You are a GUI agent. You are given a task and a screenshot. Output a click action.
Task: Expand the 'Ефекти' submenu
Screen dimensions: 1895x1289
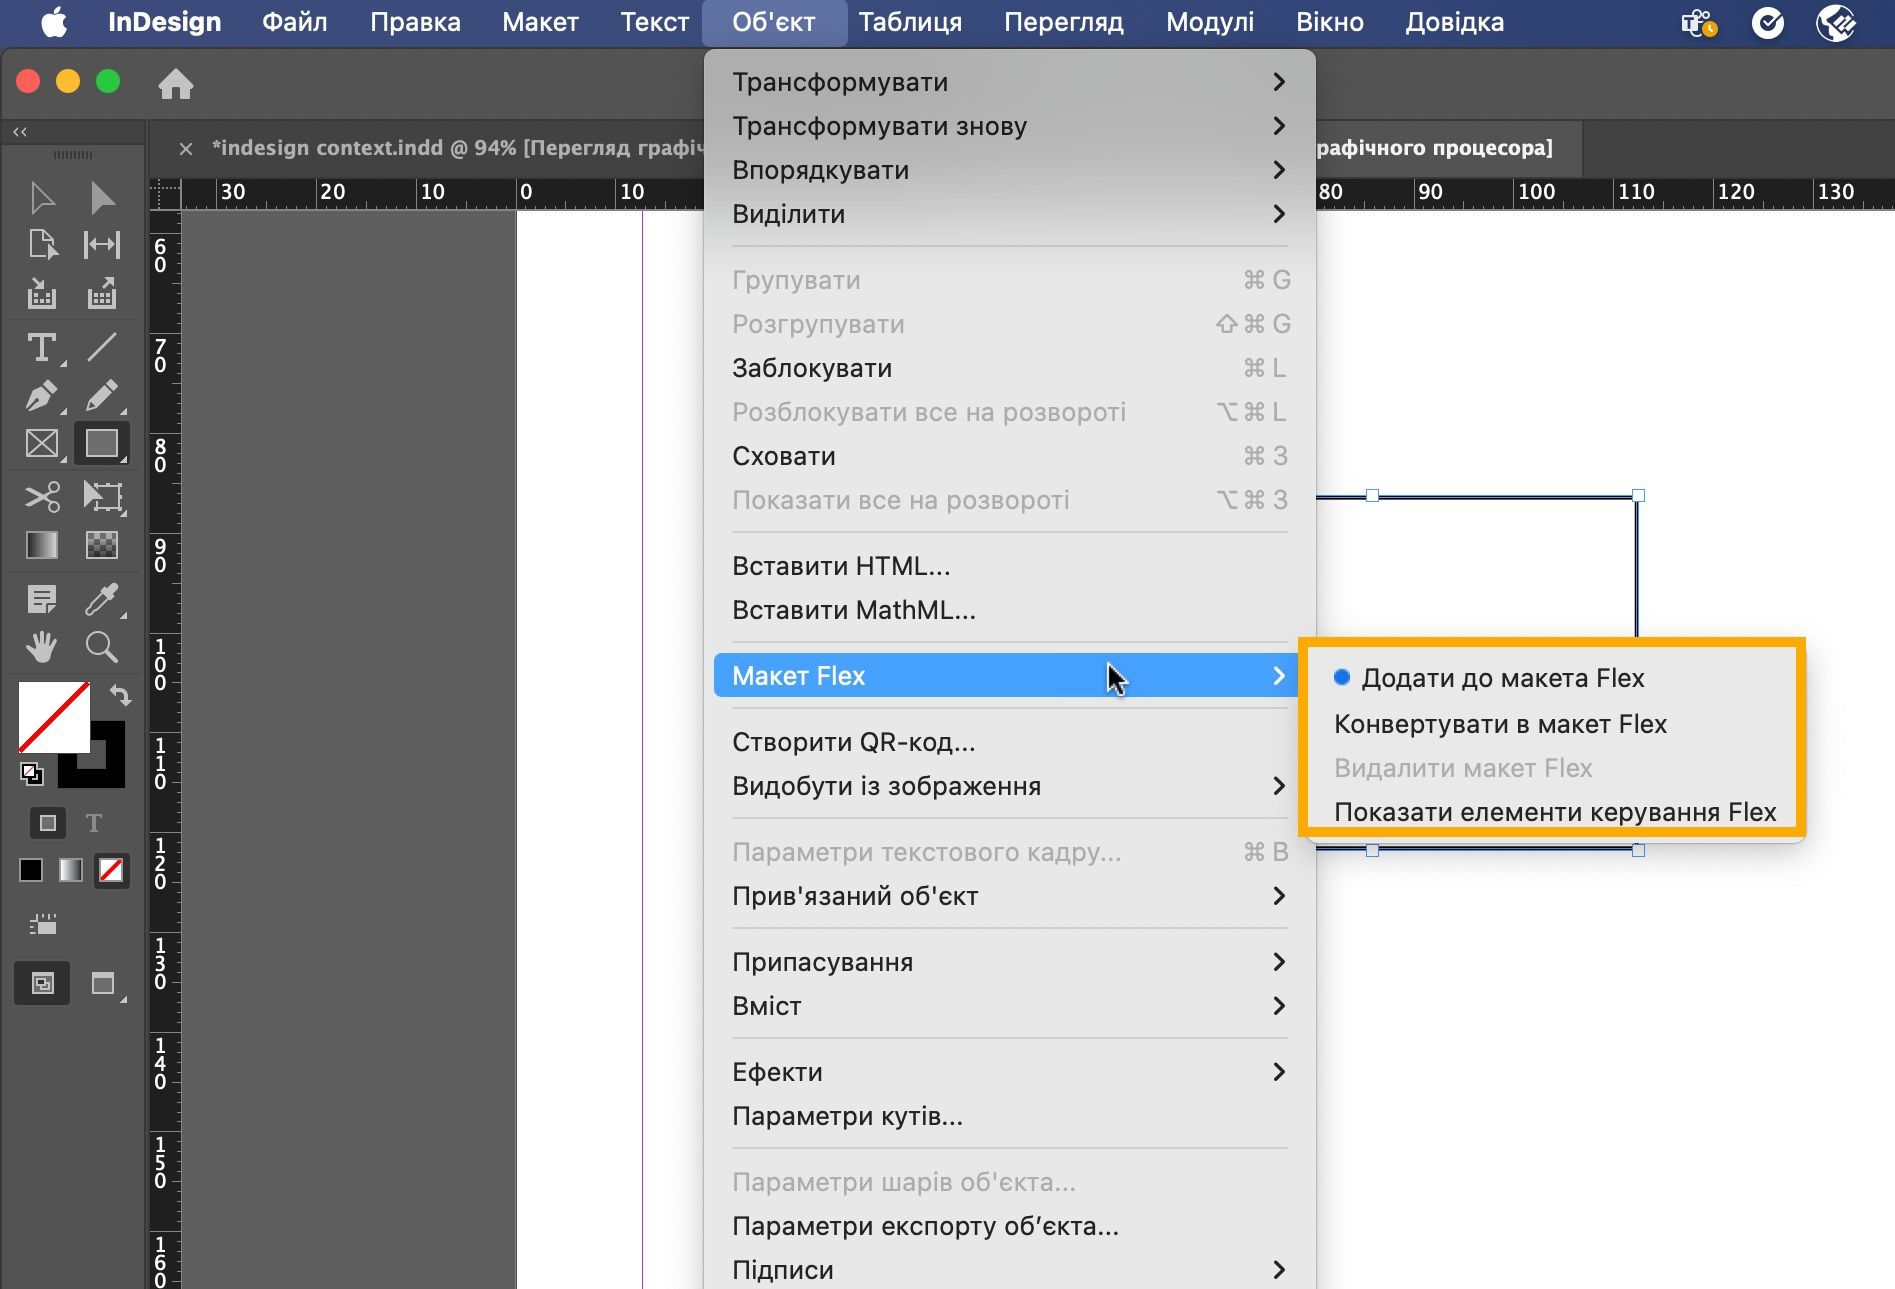[x=1009, y=1072]
